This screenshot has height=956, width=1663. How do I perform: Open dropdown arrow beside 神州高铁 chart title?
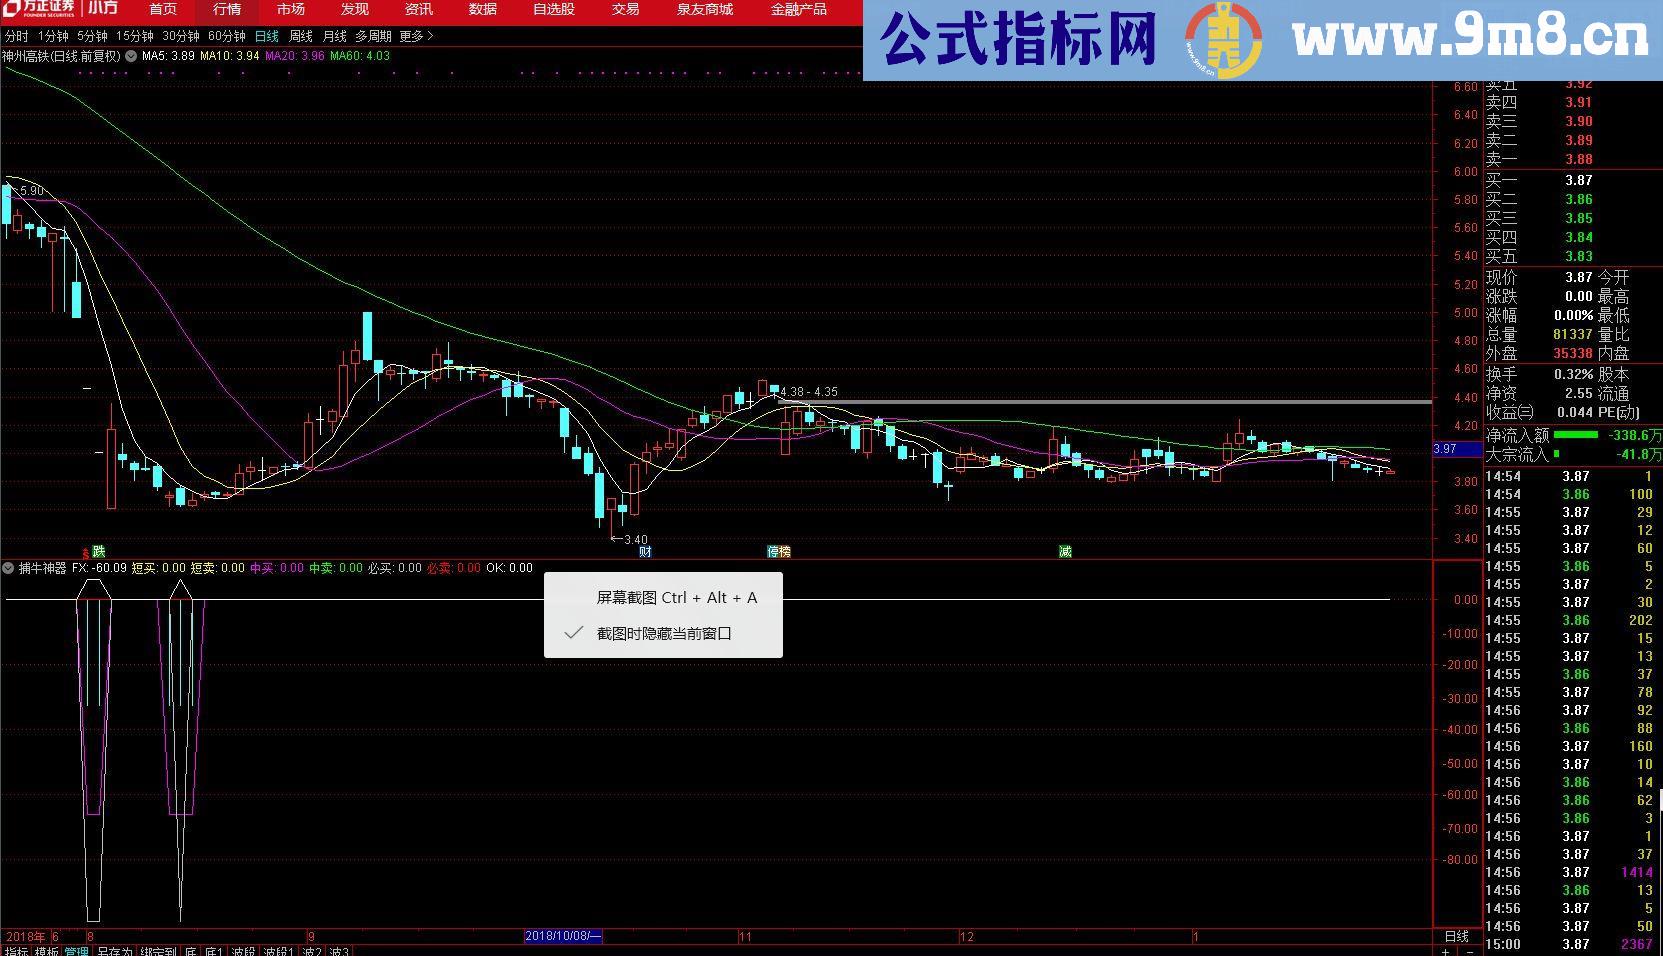tap(130, 56)
